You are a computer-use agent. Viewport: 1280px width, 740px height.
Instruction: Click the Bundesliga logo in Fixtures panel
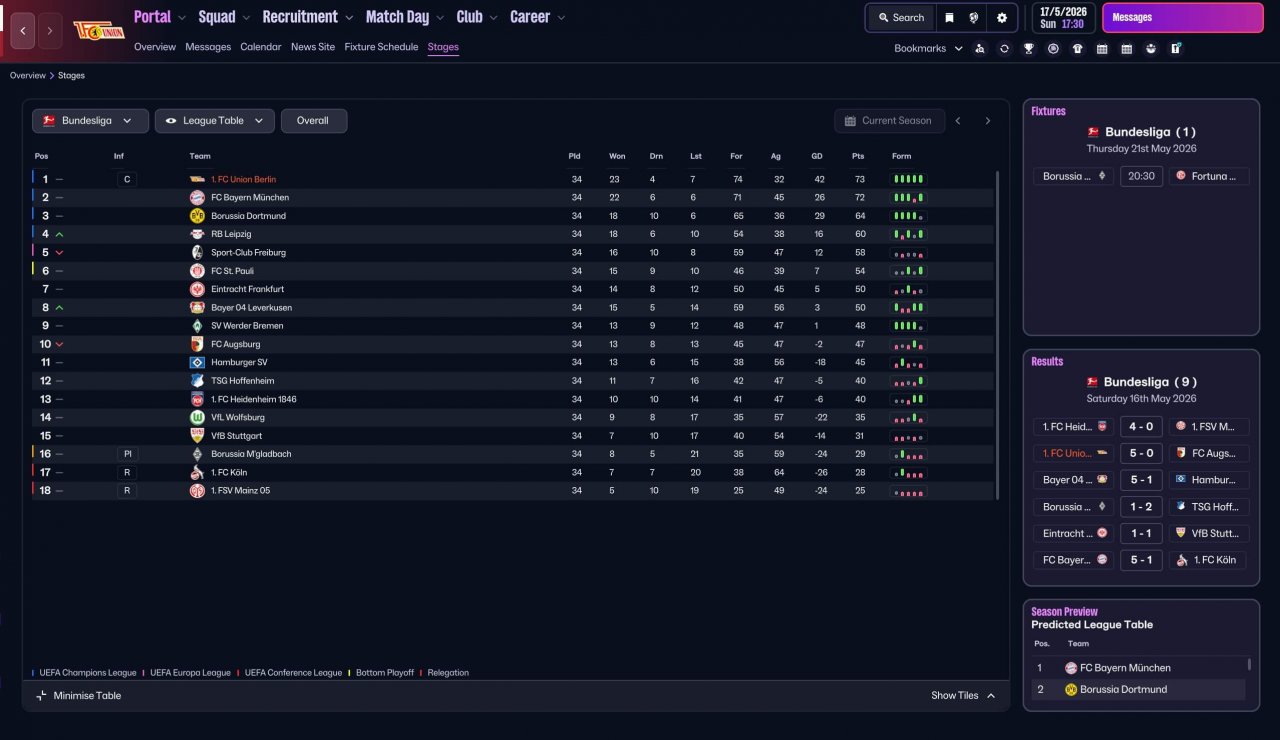(x=1093, y=132)
